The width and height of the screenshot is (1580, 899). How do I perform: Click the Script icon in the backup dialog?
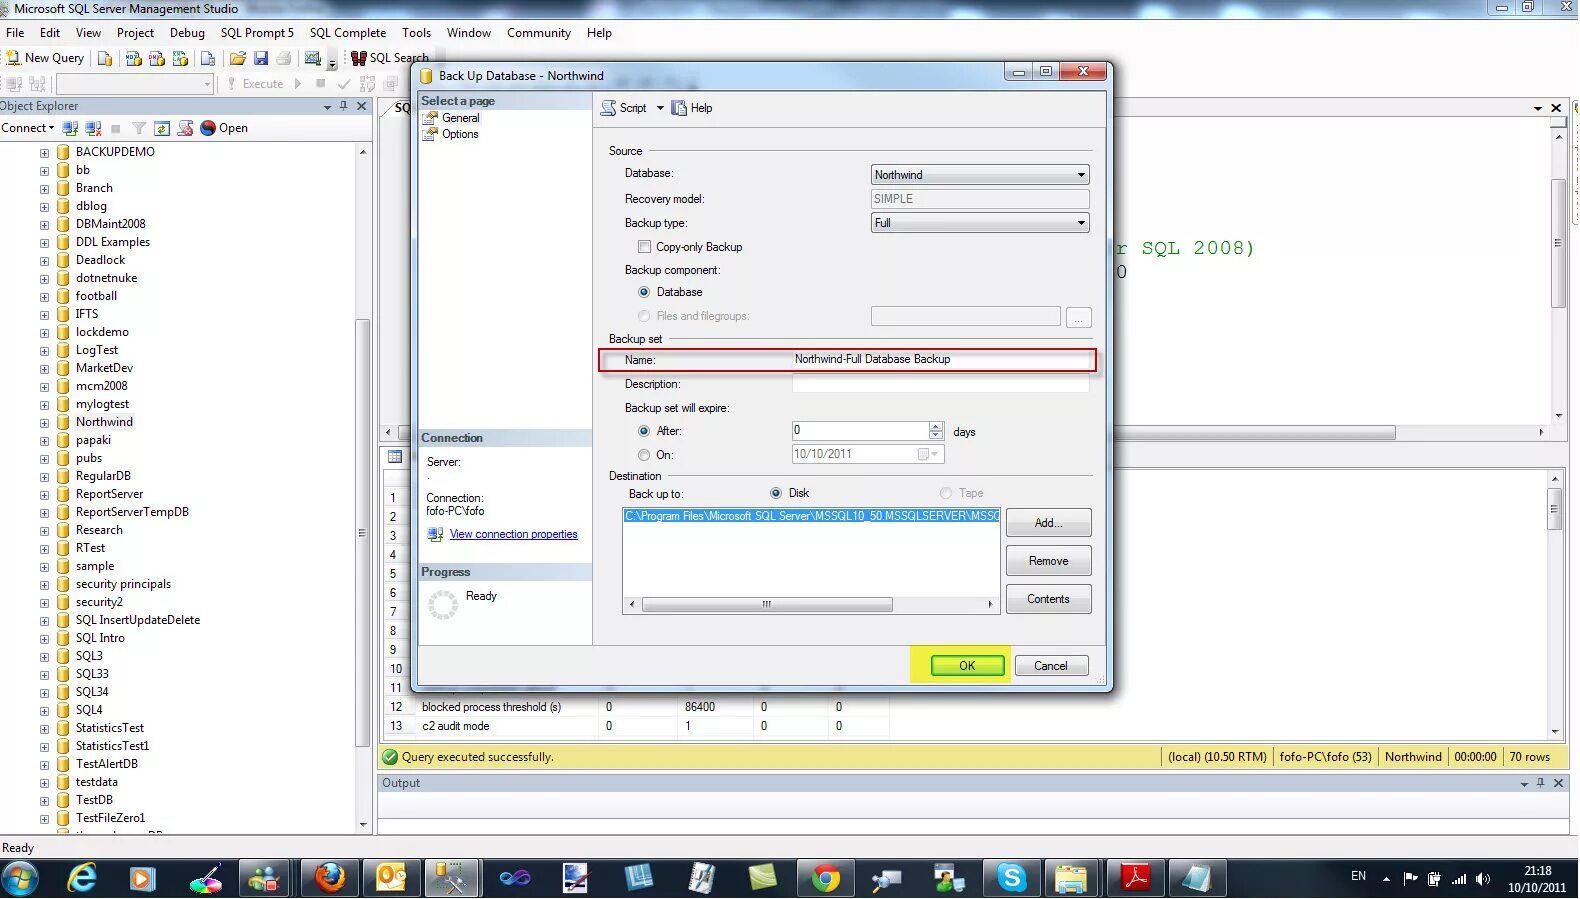(608, 108)
